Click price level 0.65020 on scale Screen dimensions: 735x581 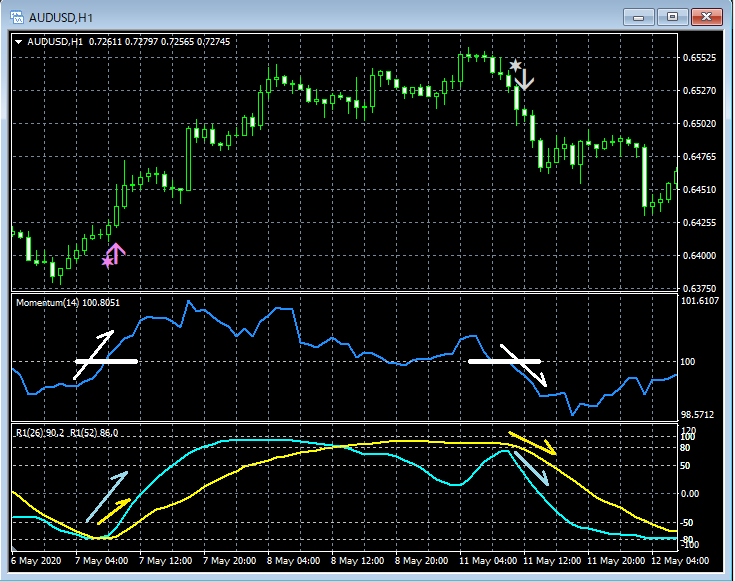pyautogui.click(x=699, y=124)
